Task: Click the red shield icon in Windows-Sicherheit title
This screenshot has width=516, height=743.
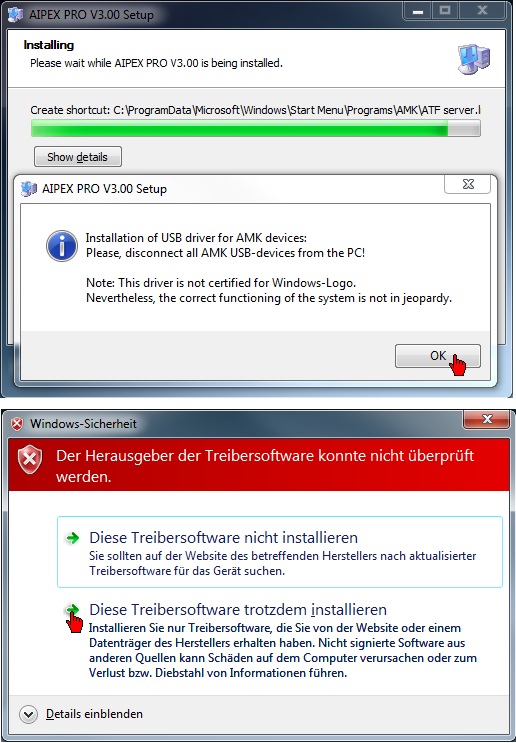Action: pos(17,424)
